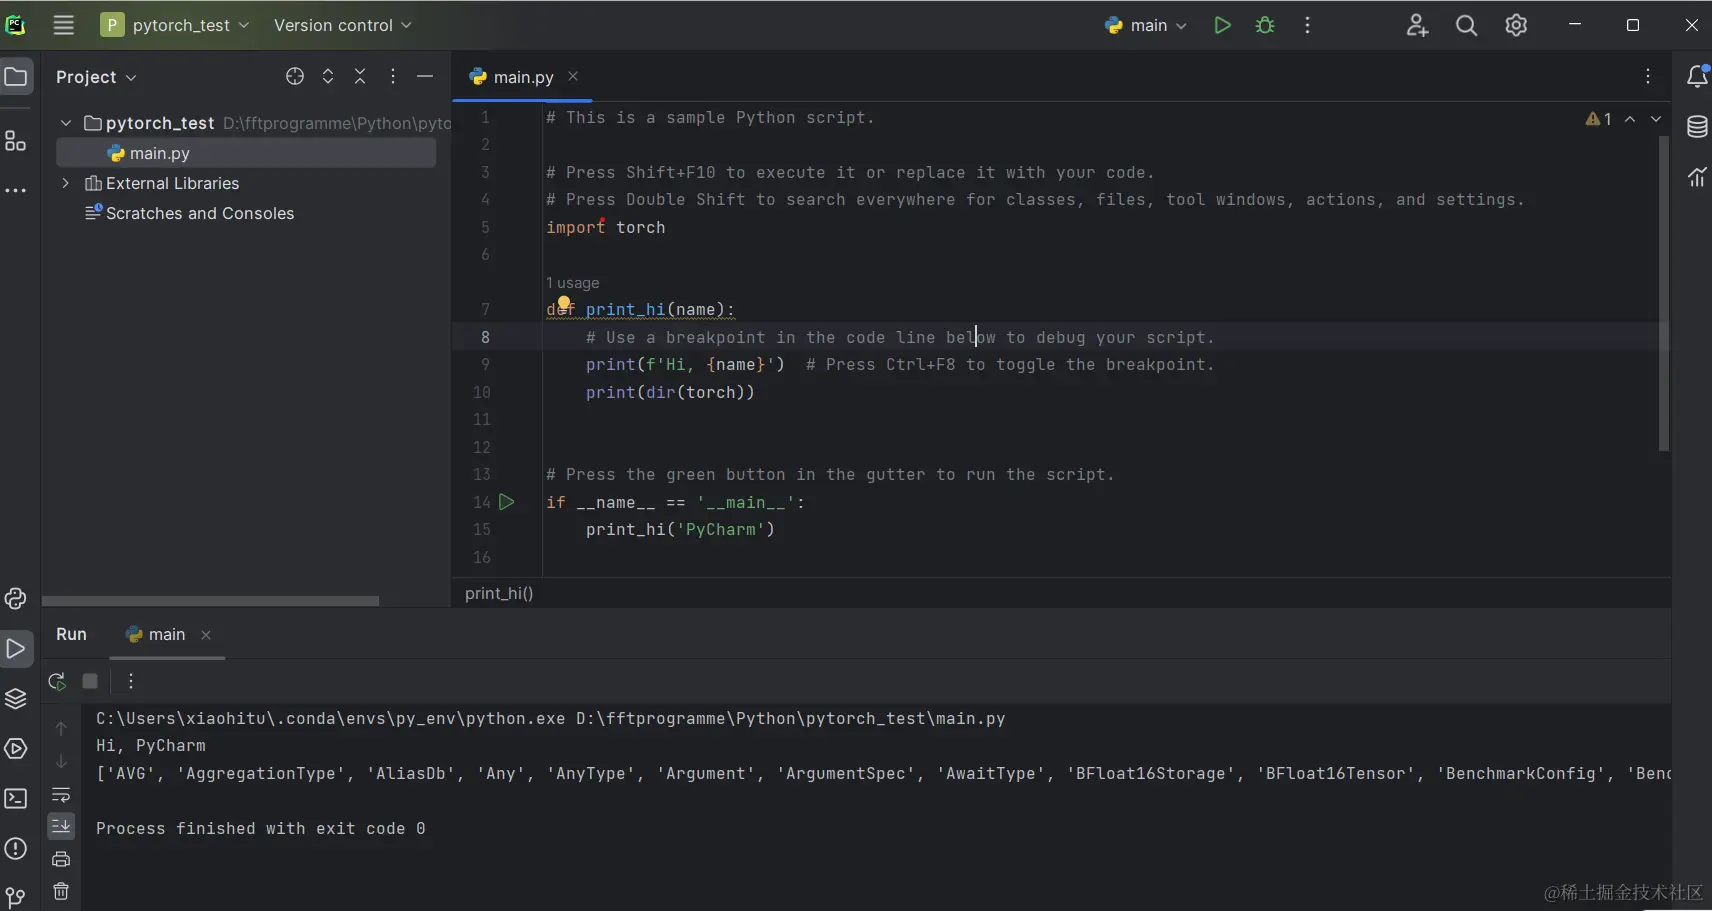The height and width of the screenshot is (911, 1712).
Task: Open Project panel options menu
Action: 393,76
